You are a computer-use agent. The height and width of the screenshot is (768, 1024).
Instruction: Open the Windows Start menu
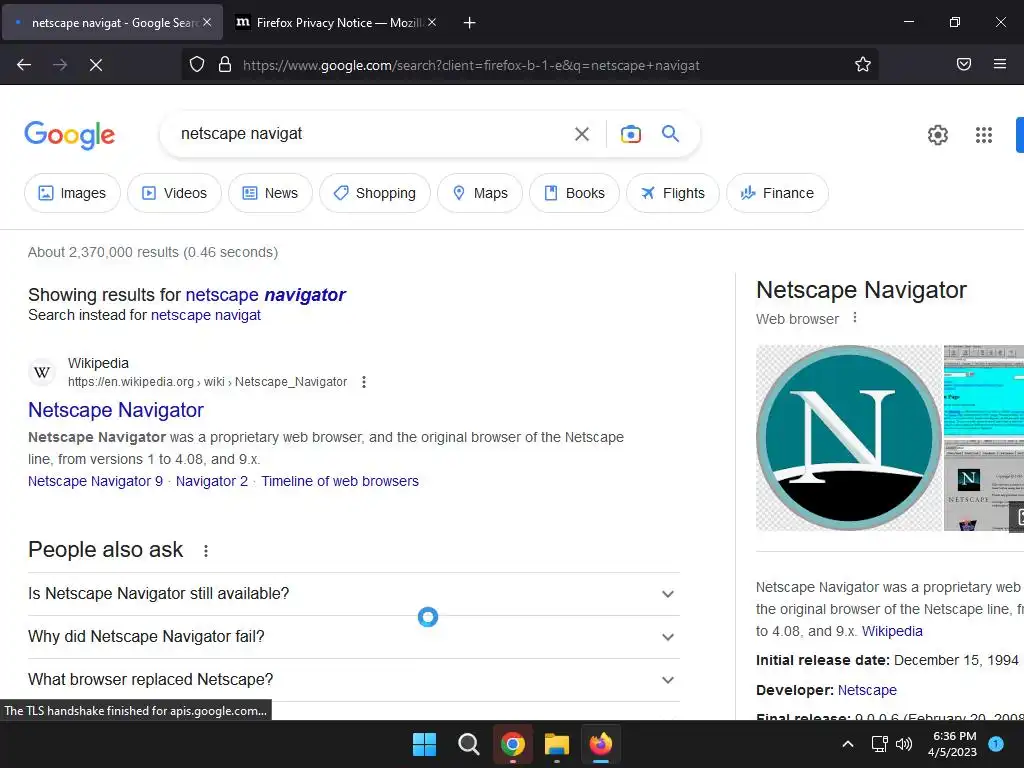[x=424, y=744]
